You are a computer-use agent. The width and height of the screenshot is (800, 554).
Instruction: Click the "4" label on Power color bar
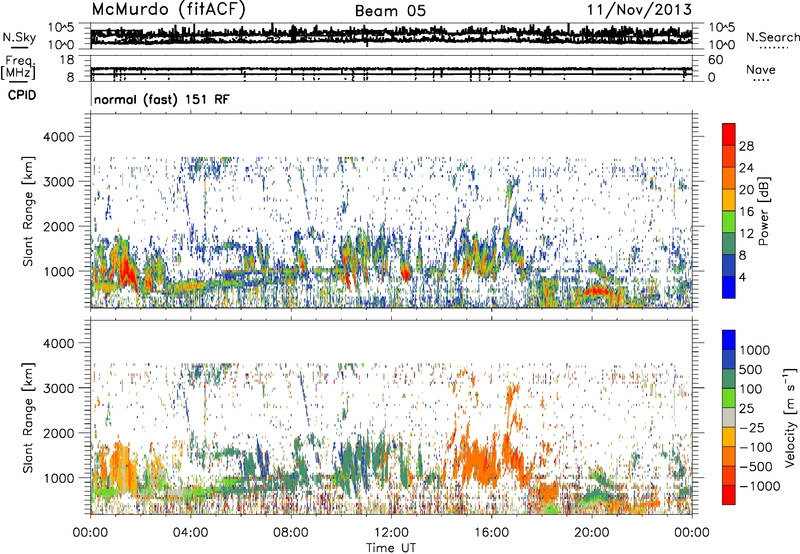743,277
